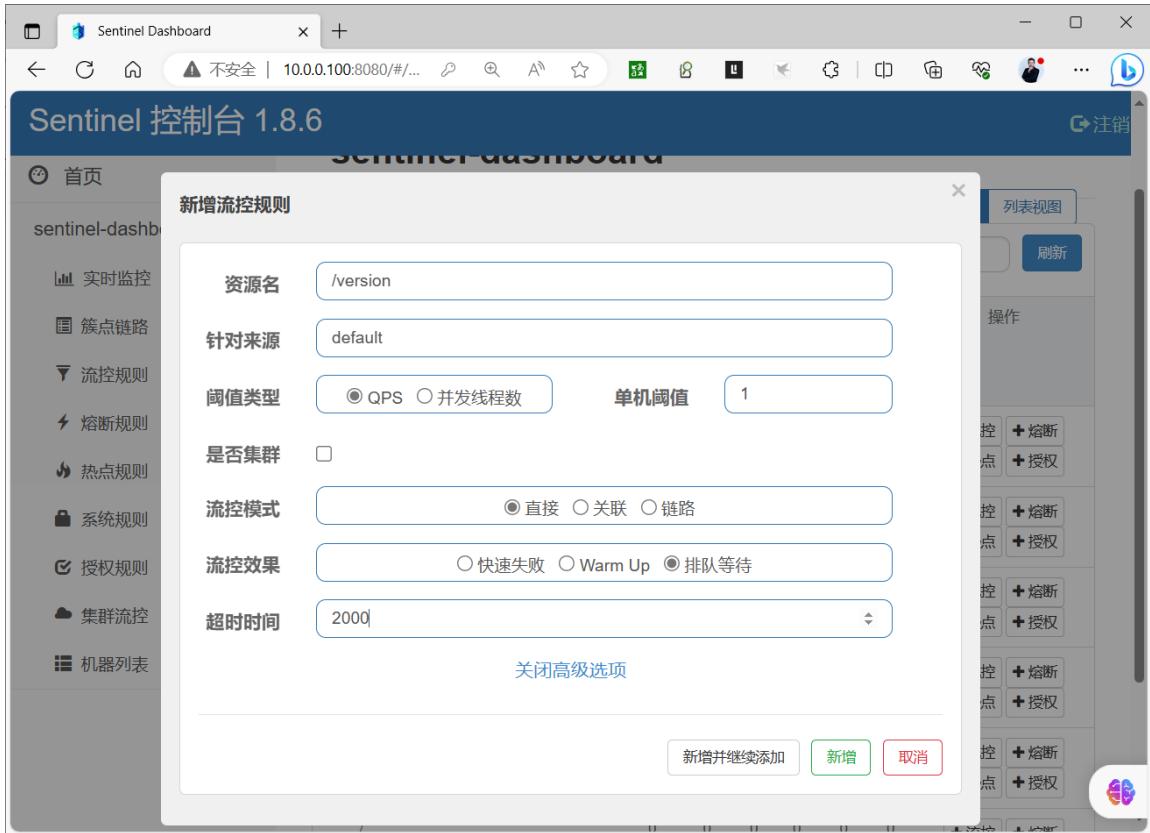Open 簇点链路 sidebar item
The width and height of the screenshot is (1150, 833).
click(x=103, y=326)
